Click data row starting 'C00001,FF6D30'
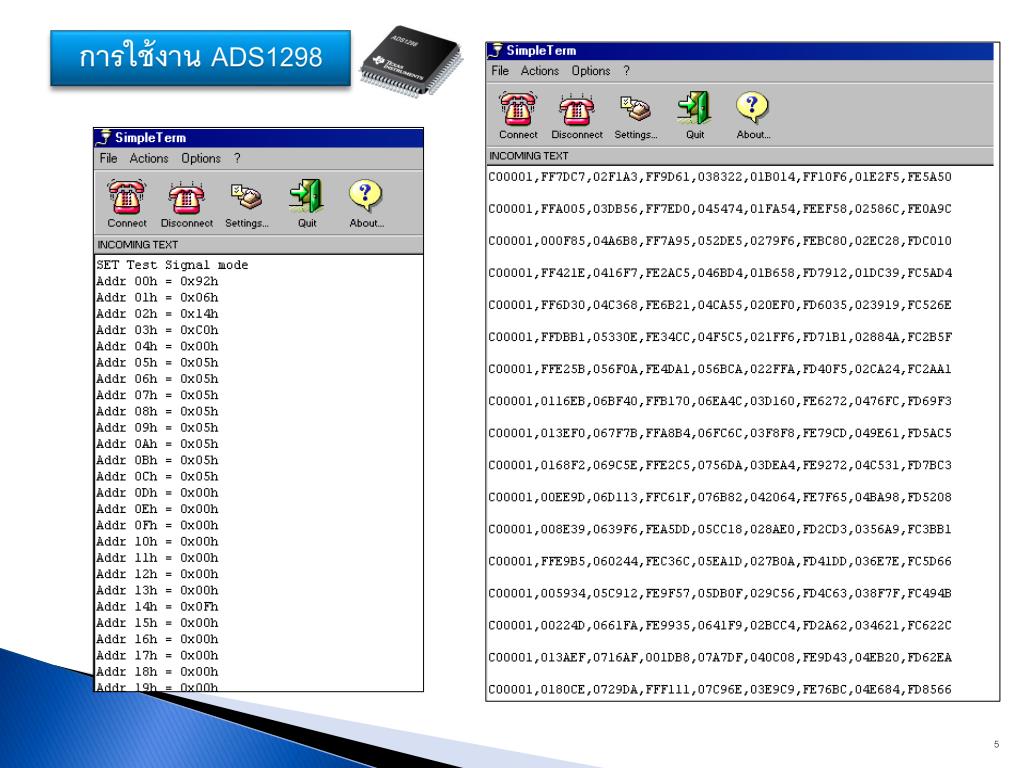 [720, 304]
